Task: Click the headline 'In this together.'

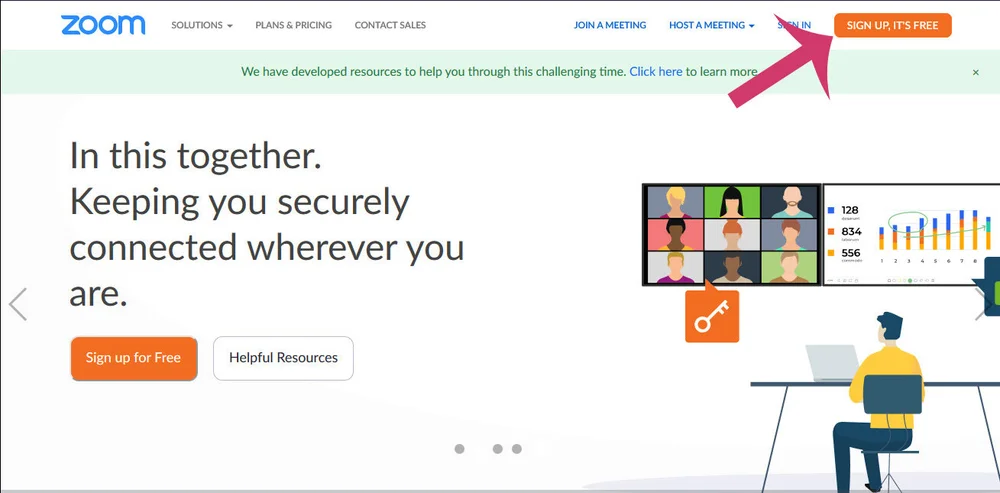Action: tap(195, 155)
